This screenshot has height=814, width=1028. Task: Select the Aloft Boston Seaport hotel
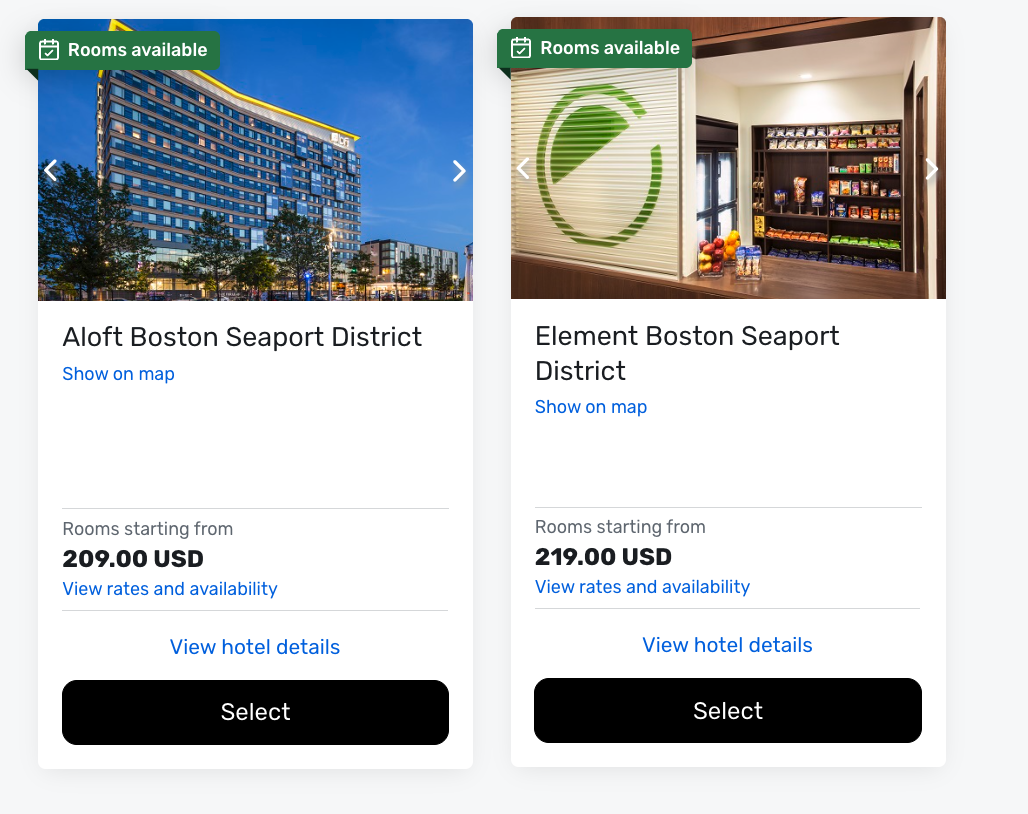tap(255, 712)
